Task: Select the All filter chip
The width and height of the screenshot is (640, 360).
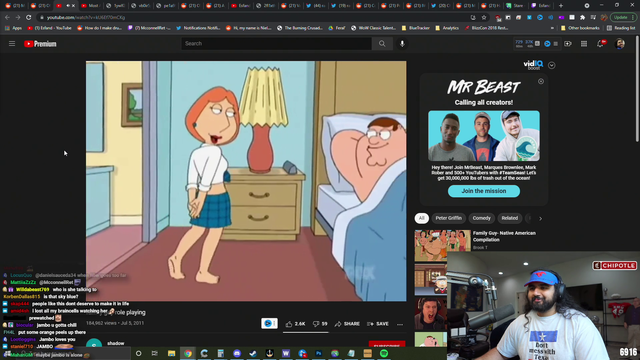Action: pyautogui.click(x=422, y=218)
